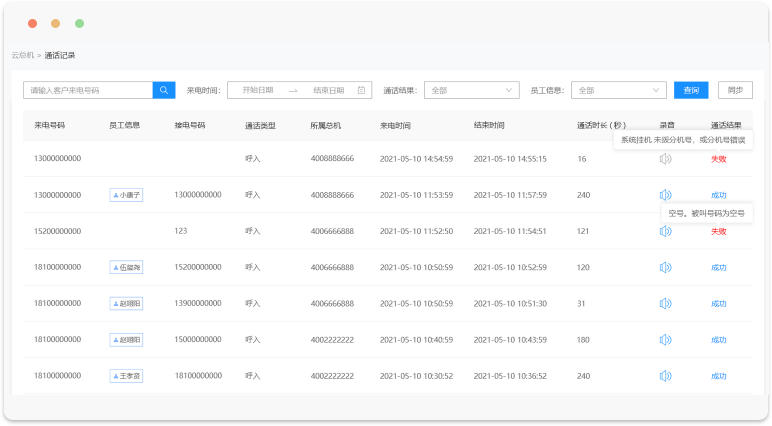
Task: Click the 小康子 employee tag
Action: [126, 195]
